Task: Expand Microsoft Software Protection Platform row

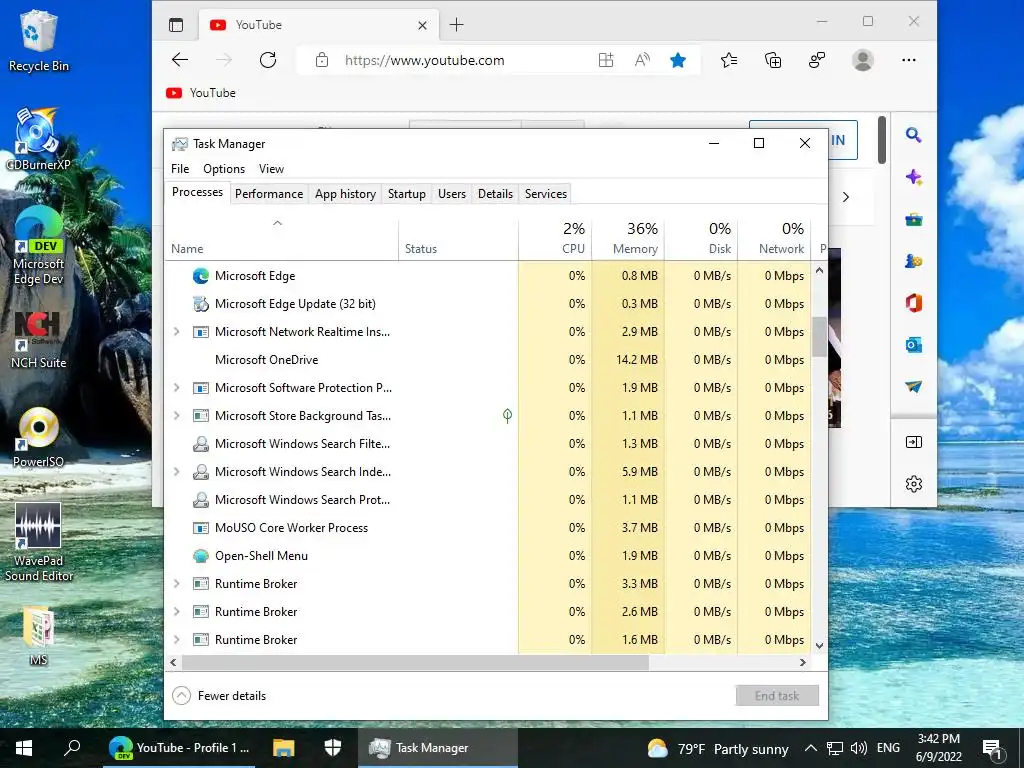Action: pos(176,388)
